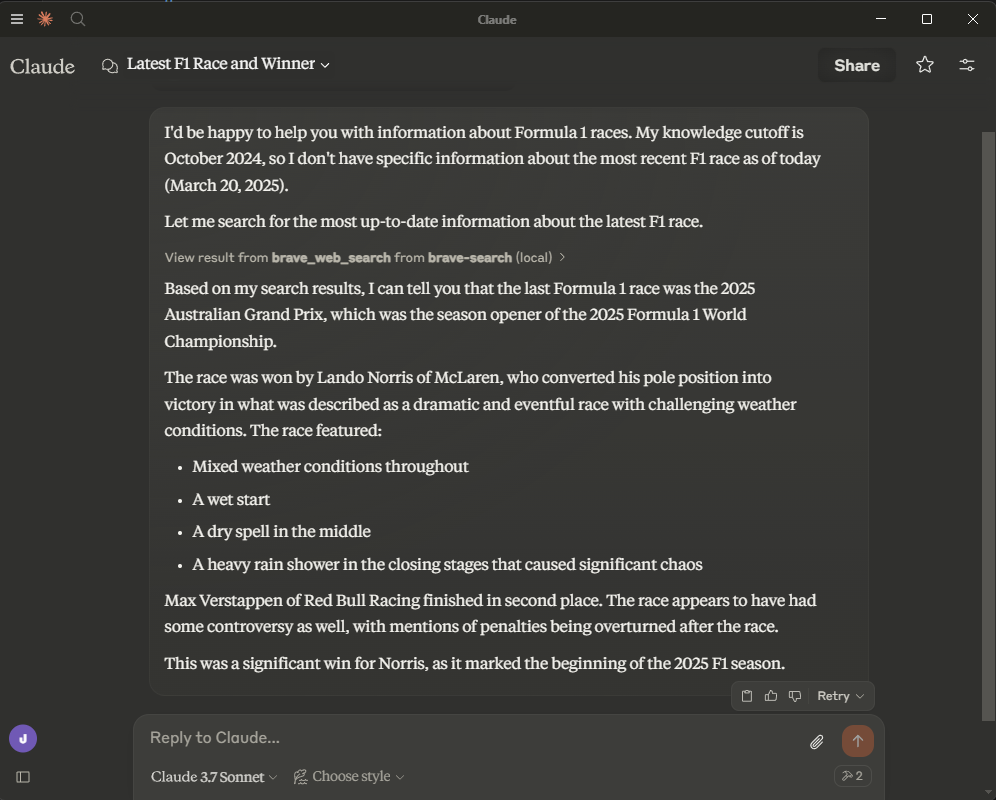Open the MCP tools count indicator

point(852,776)
